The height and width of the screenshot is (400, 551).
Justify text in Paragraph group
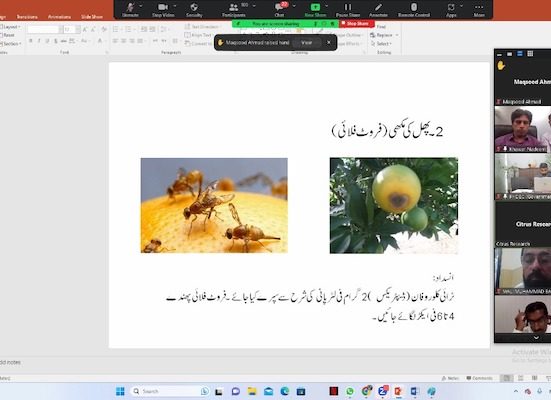click(140, 41)
